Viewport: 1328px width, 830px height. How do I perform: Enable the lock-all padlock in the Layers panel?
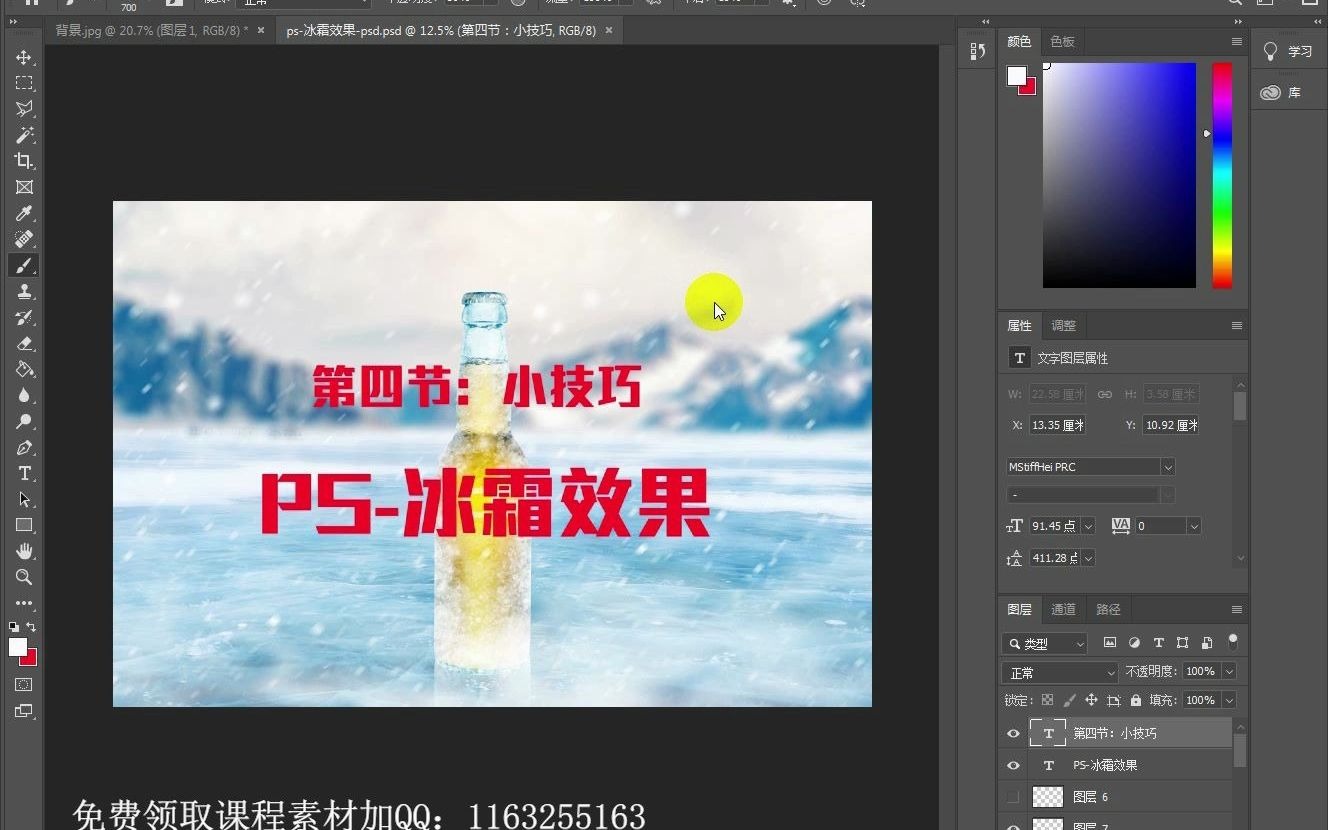pos(1135,699)
